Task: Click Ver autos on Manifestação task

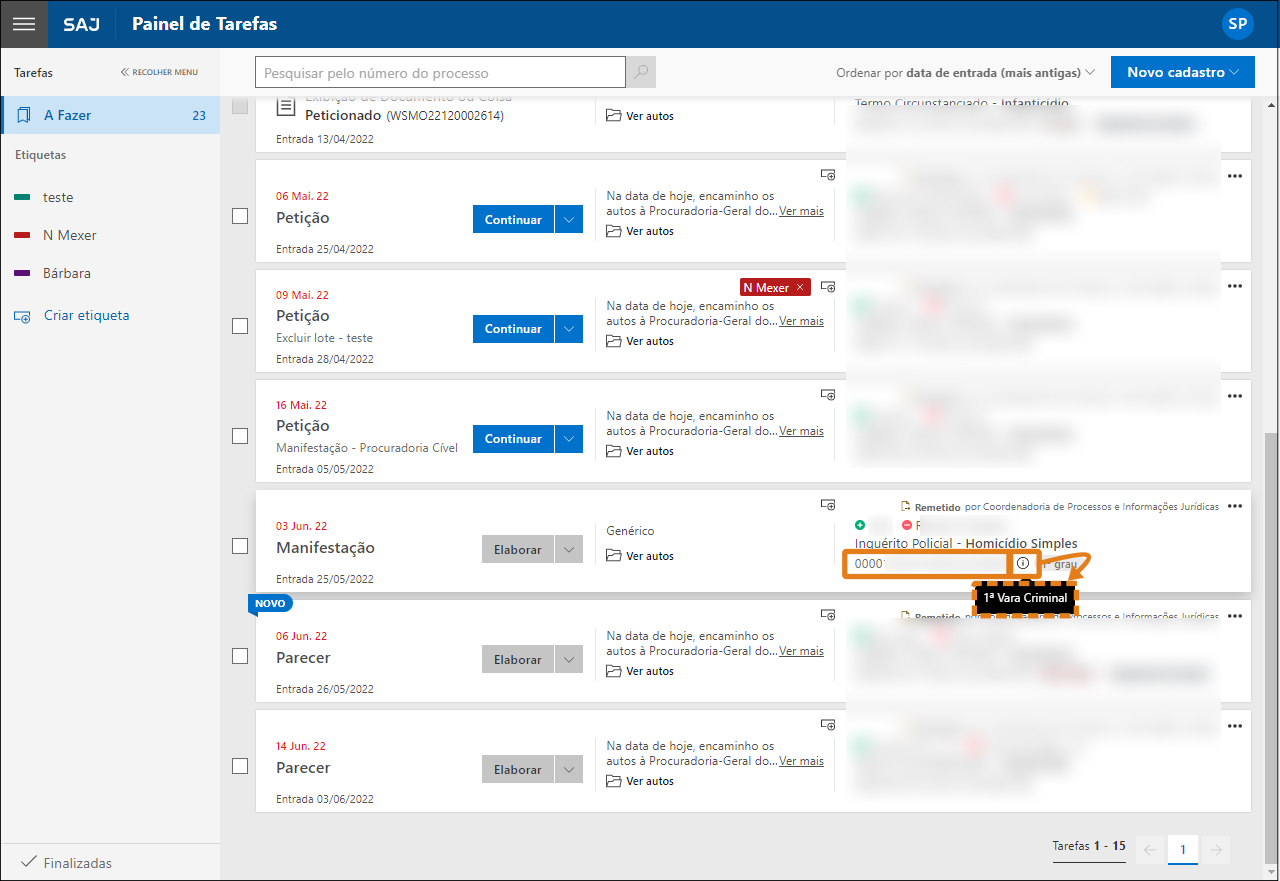Action: click(x=641, y=556)
